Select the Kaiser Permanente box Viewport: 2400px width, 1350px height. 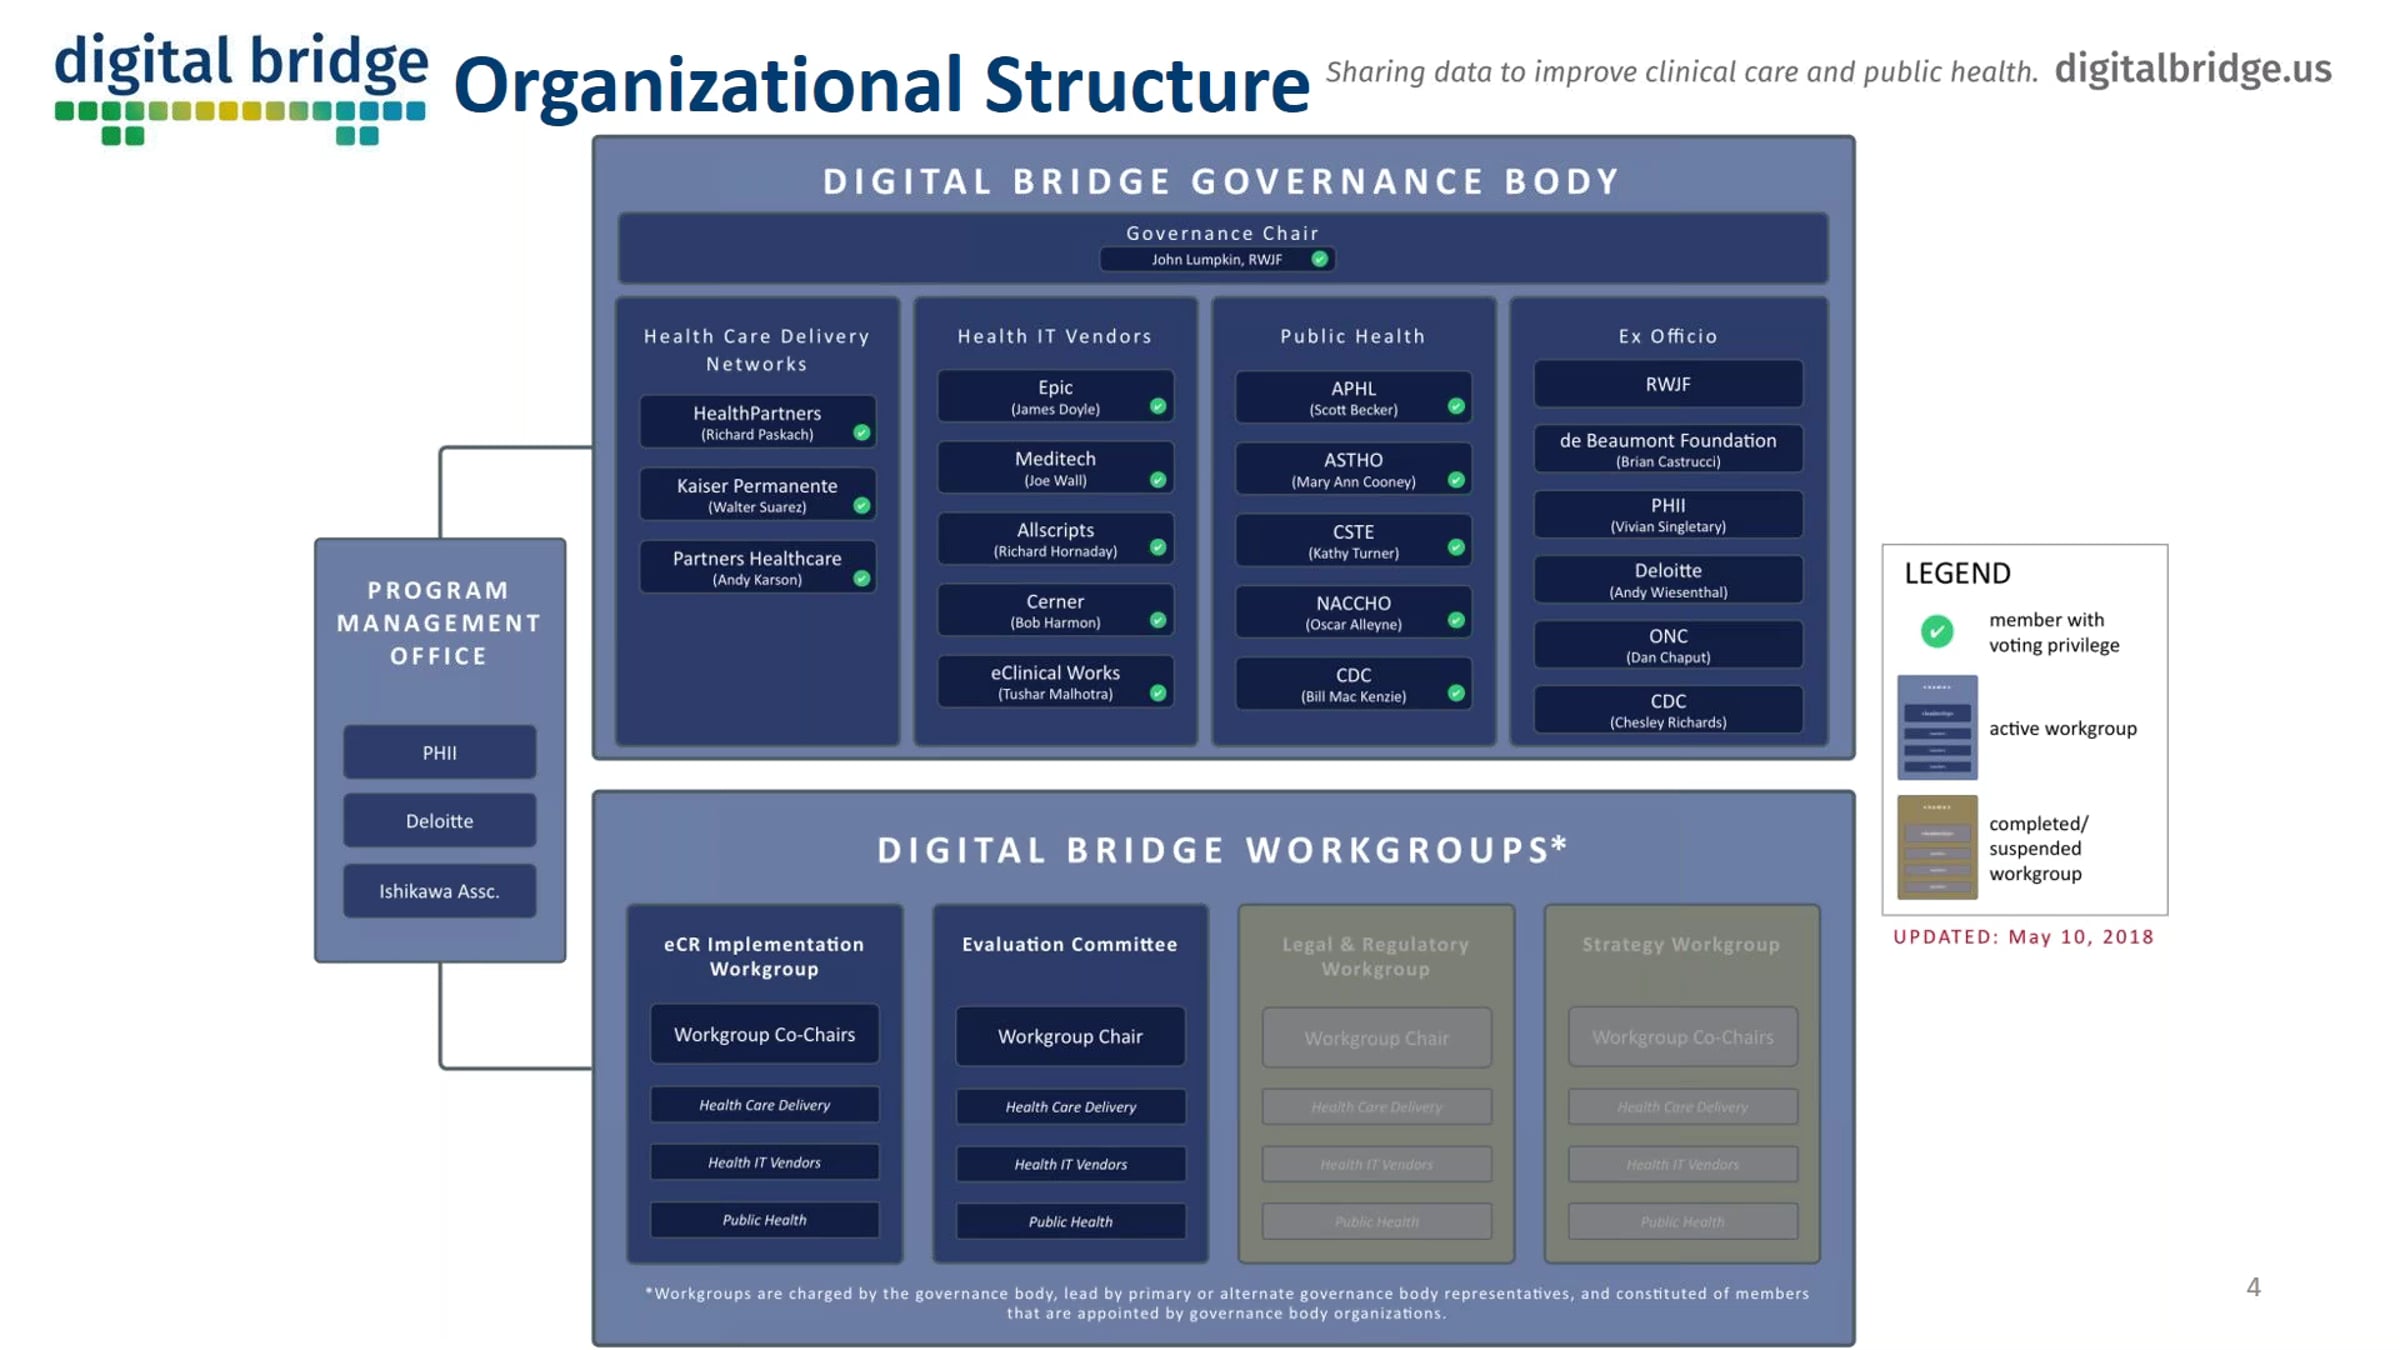tap(757, 494)
